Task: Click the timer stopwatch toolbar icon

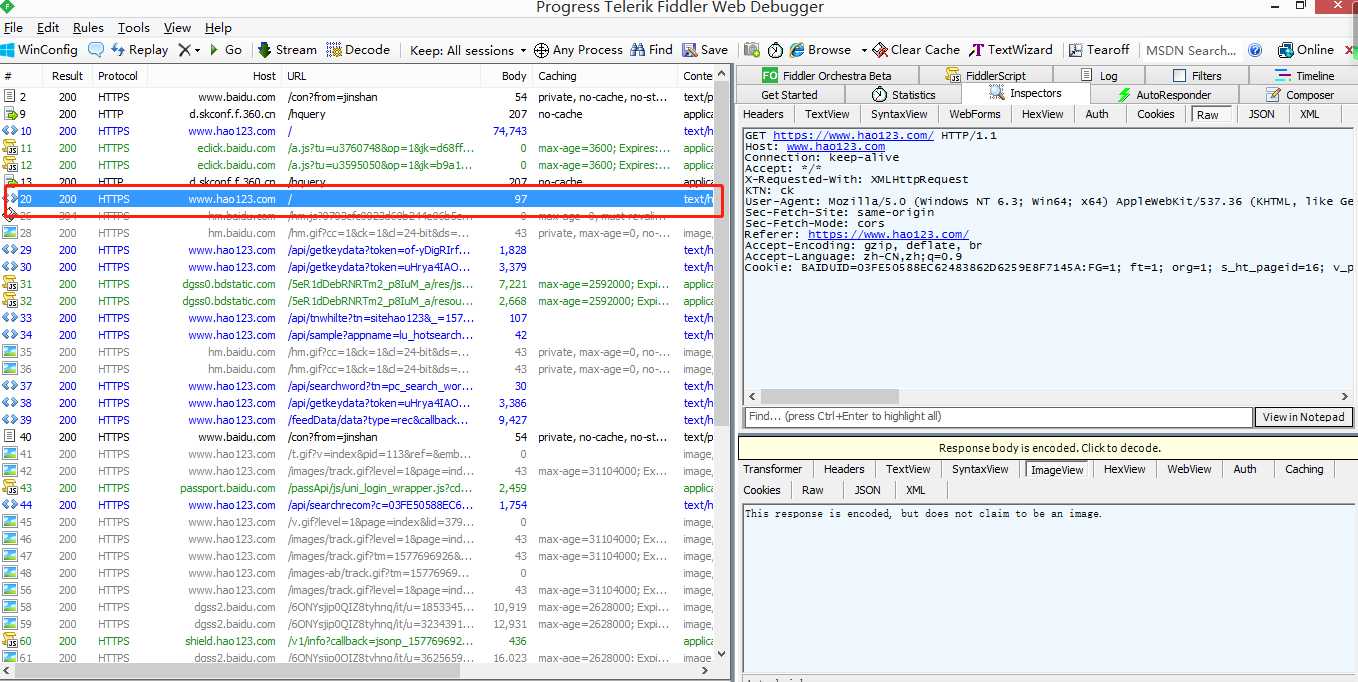Action: (x=775, y=49)
